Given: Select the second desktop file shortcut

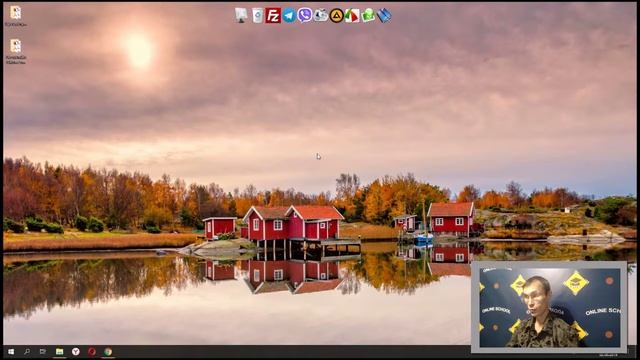Looking at the screenshot, I should (16, 51).
